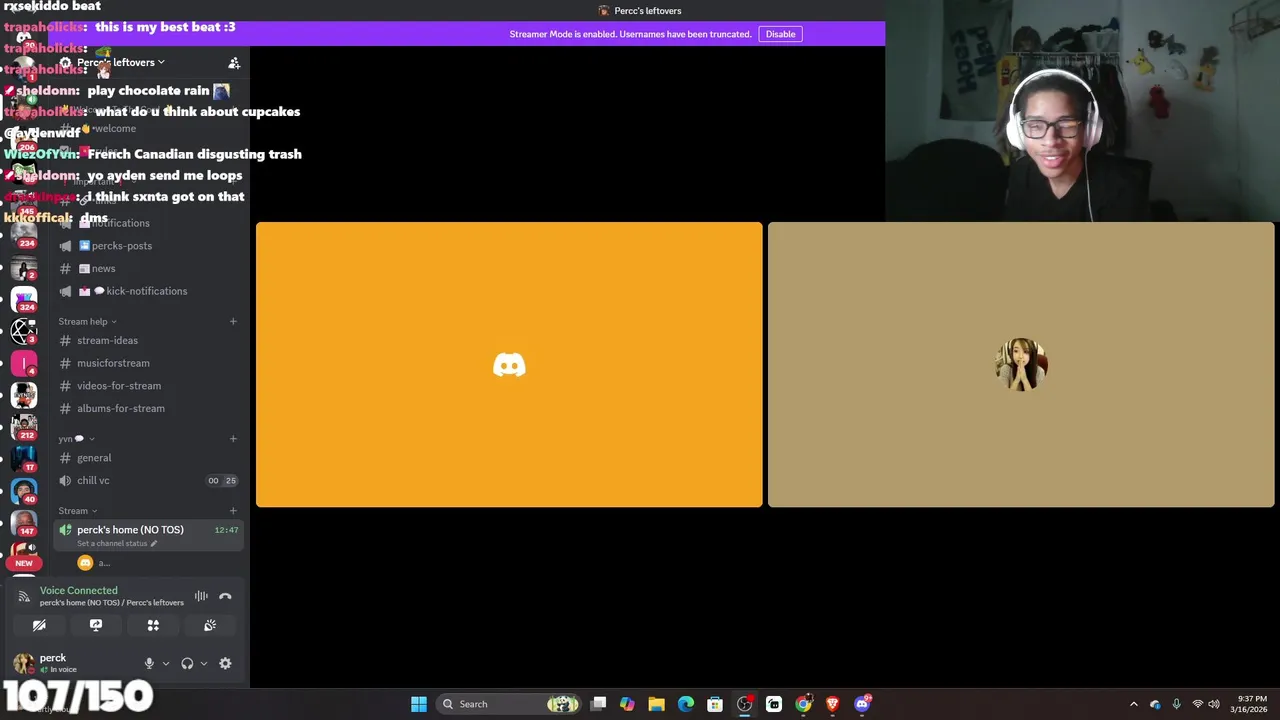1280x720 pixels.
Task: Invite people icon beside server name
Action: point(234,63)
